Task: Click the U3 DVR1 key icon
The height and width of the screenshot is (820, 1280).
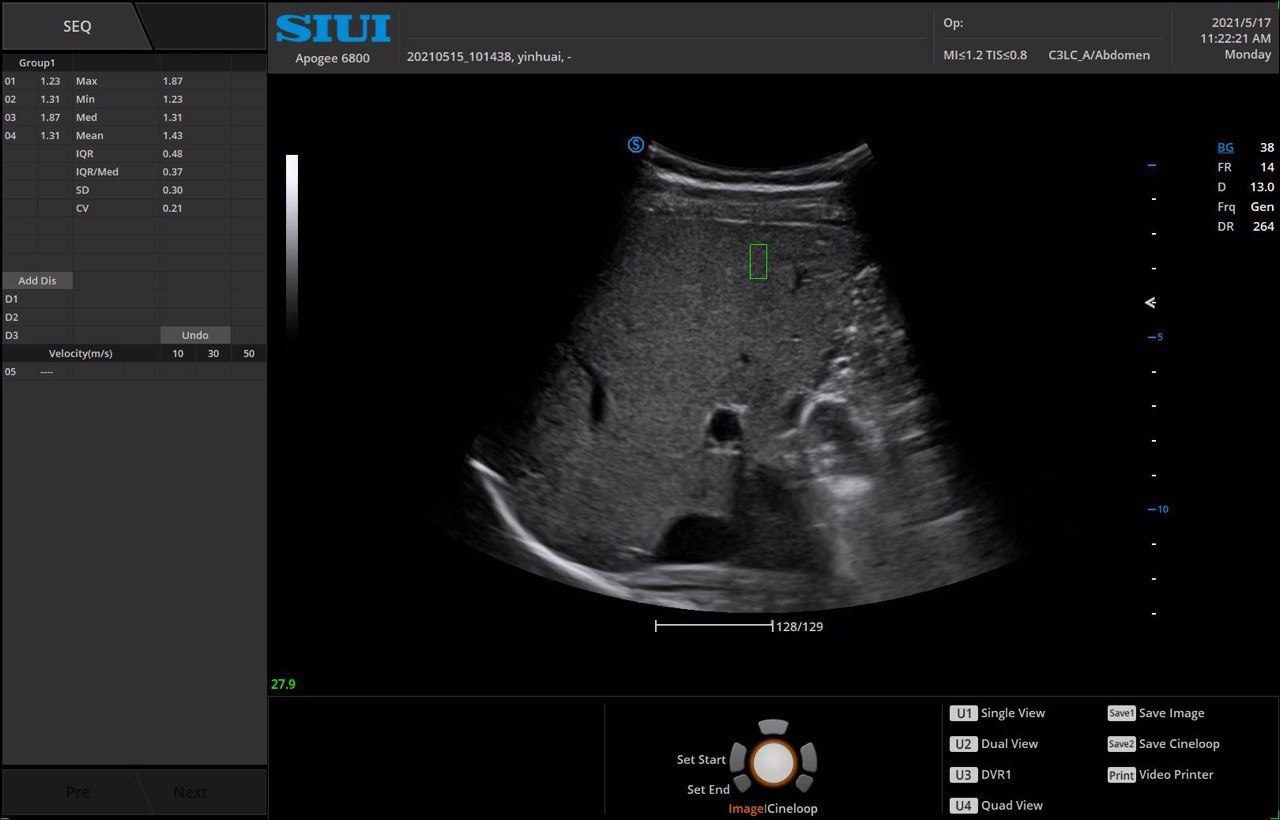Action: (x=963, y=775)
